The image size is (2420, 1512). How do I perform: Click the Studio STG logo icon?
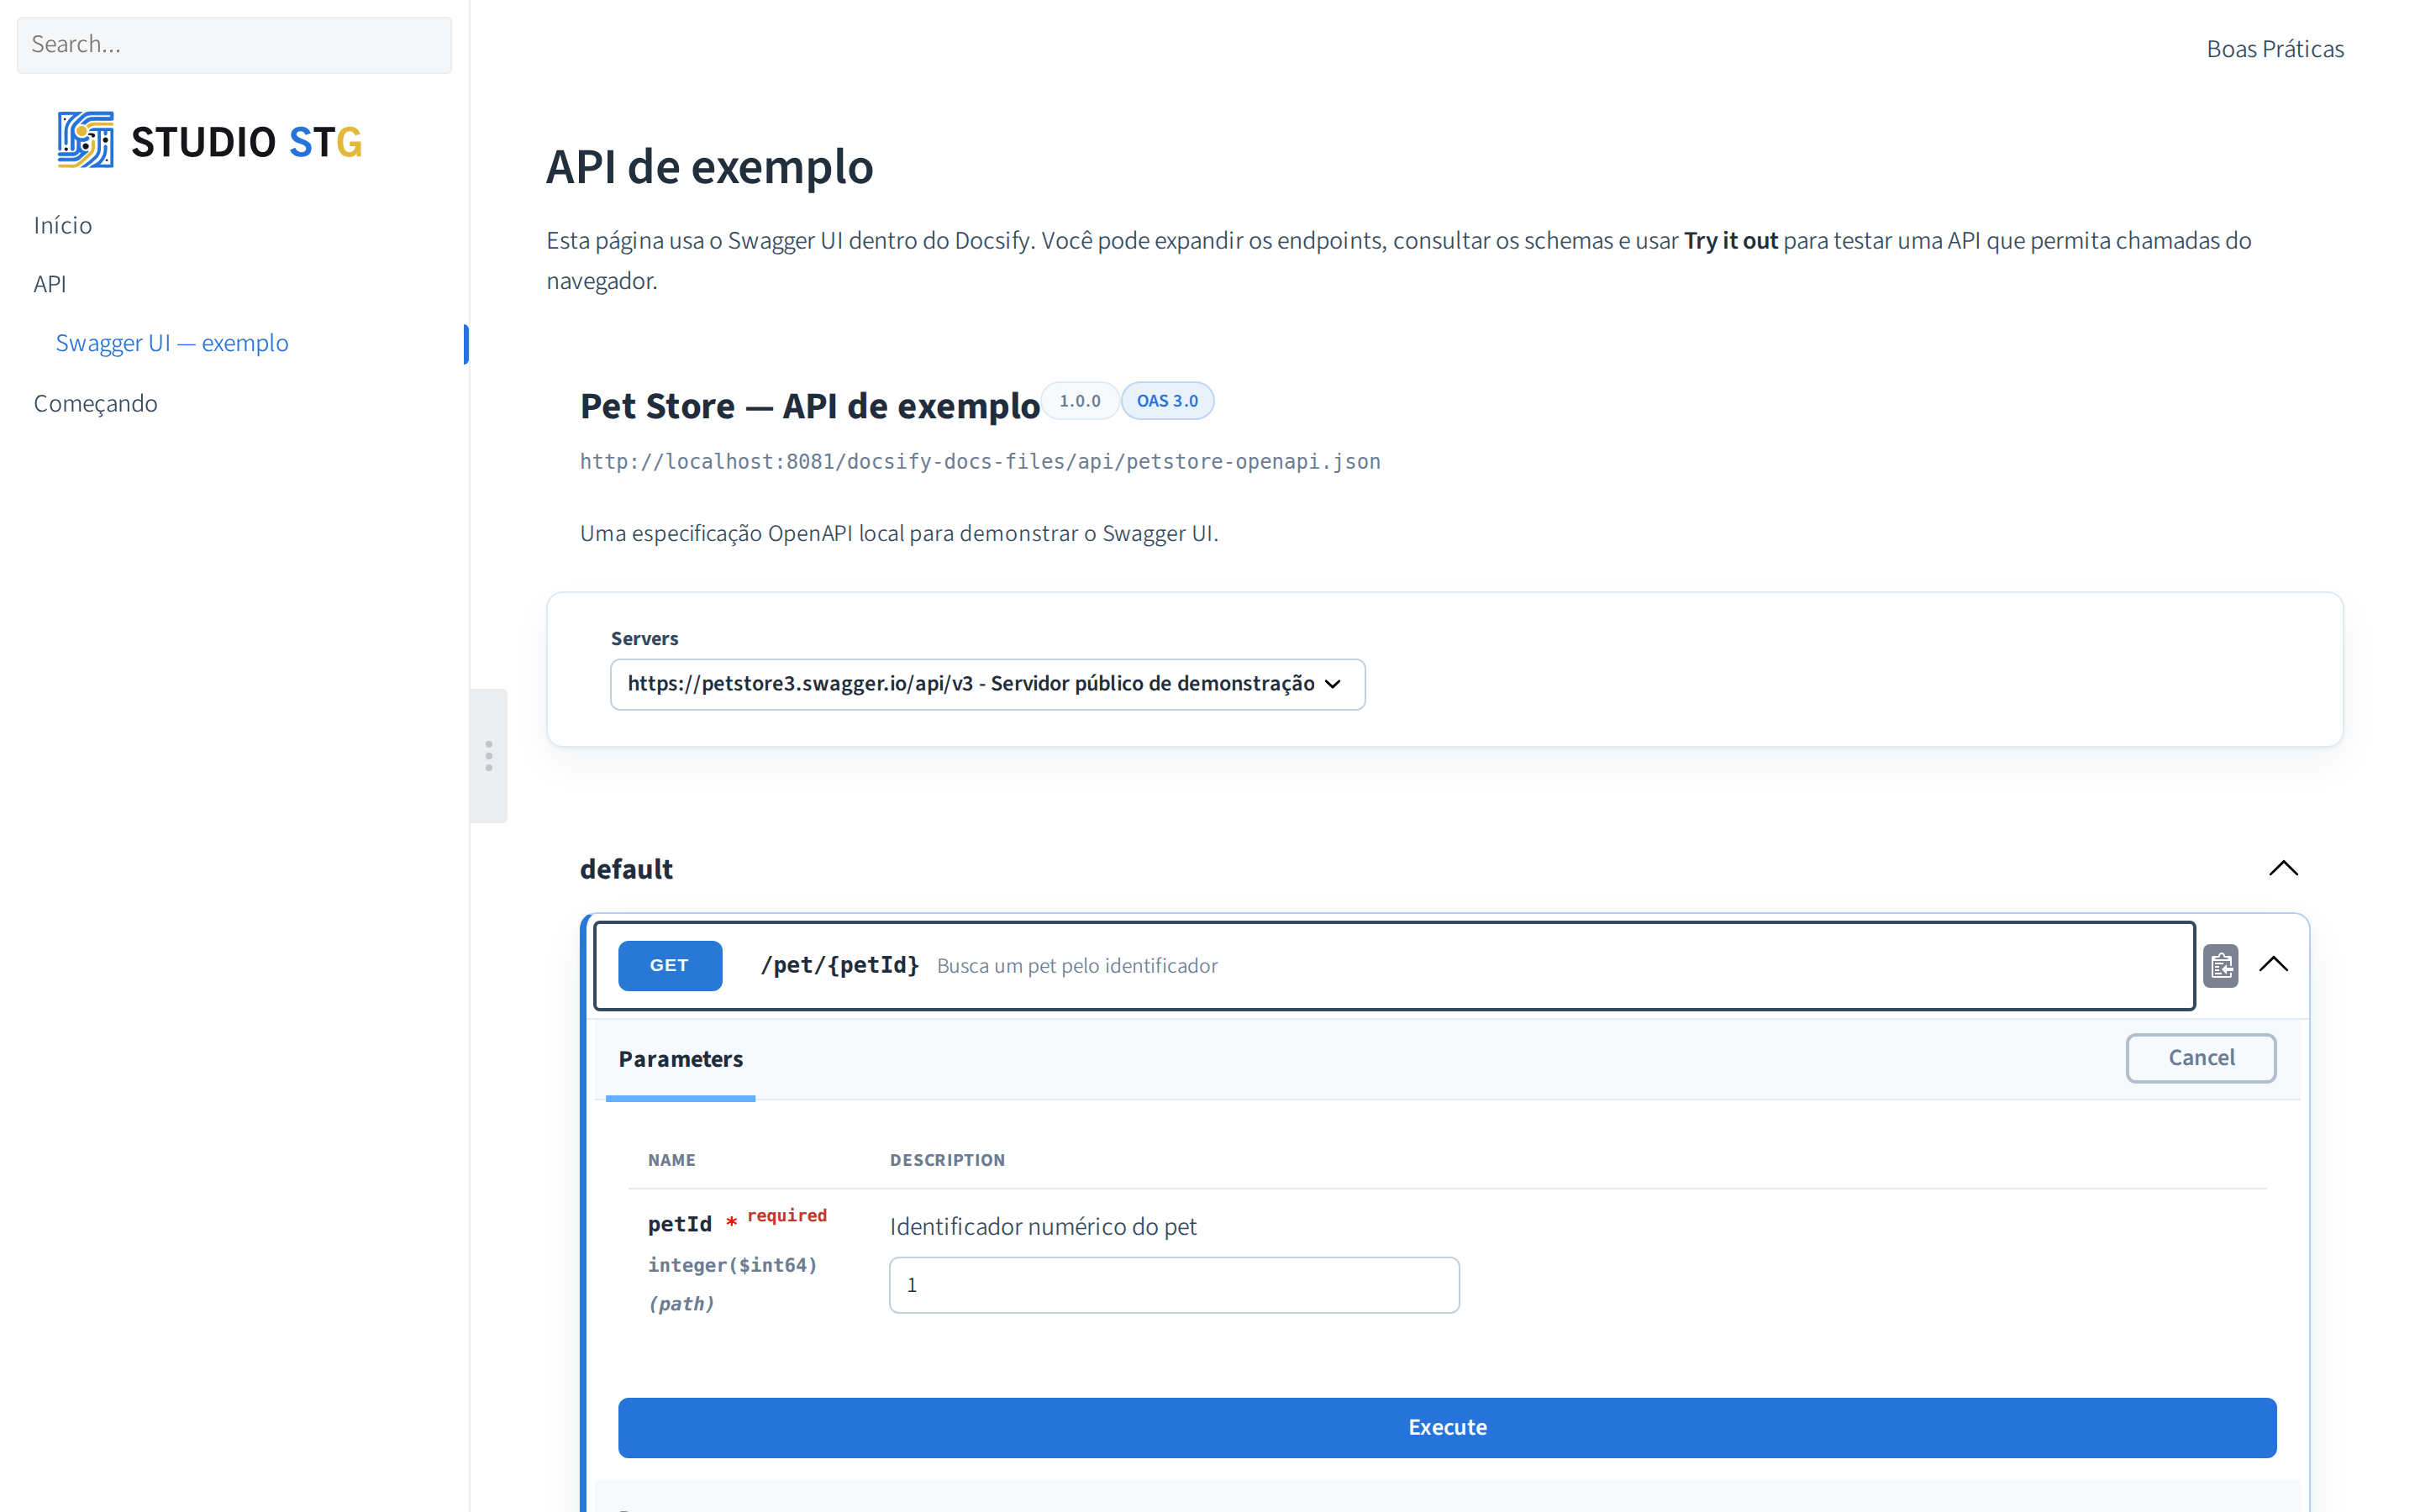85,140
